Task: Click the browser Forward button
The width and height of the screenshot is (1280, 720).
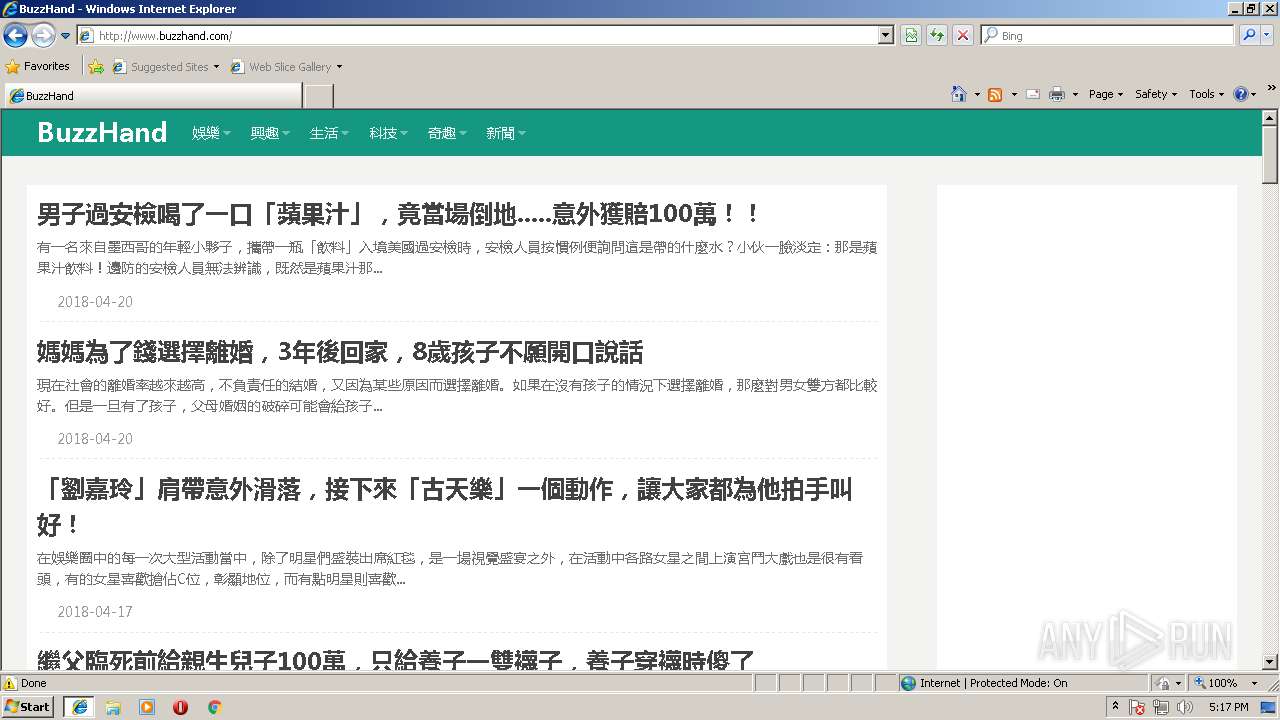Action: pyautogui.click(x=43, y=36)
